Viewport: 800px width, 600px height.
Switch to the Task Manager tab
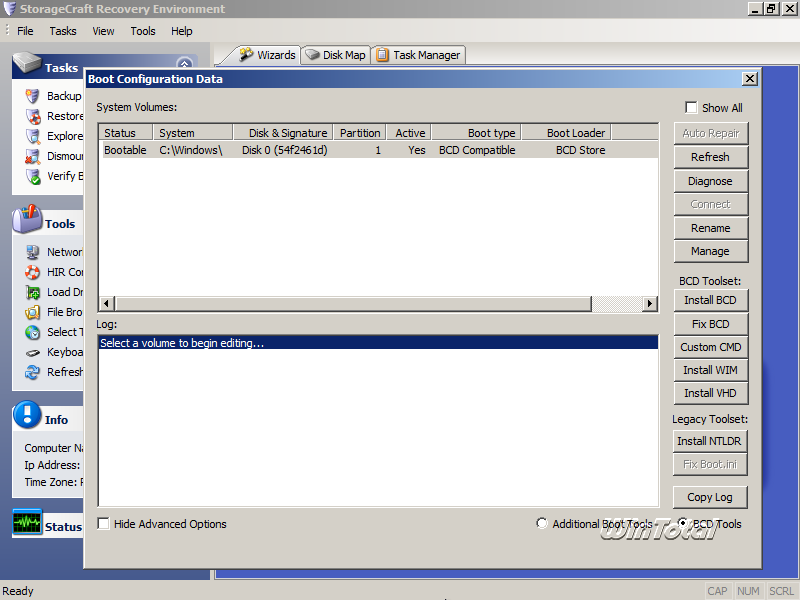coord(418,55)
